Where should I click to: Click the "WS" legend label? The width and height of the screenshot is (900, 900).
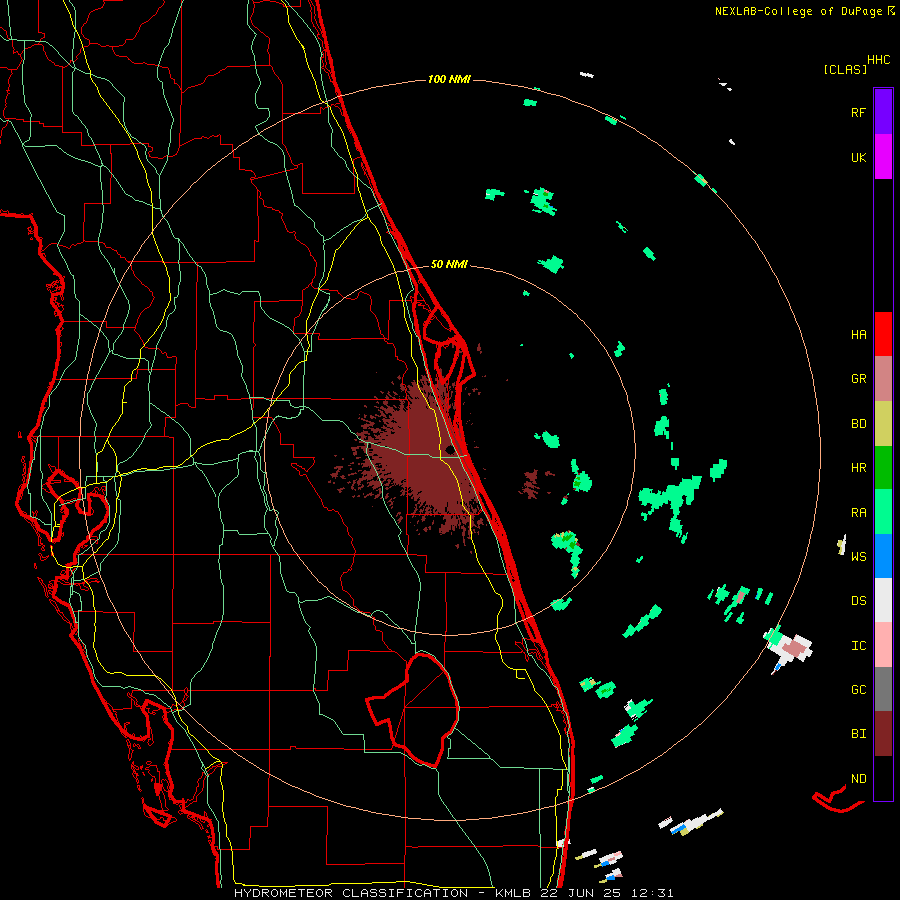pyautogui.click(x=858, y=556)
